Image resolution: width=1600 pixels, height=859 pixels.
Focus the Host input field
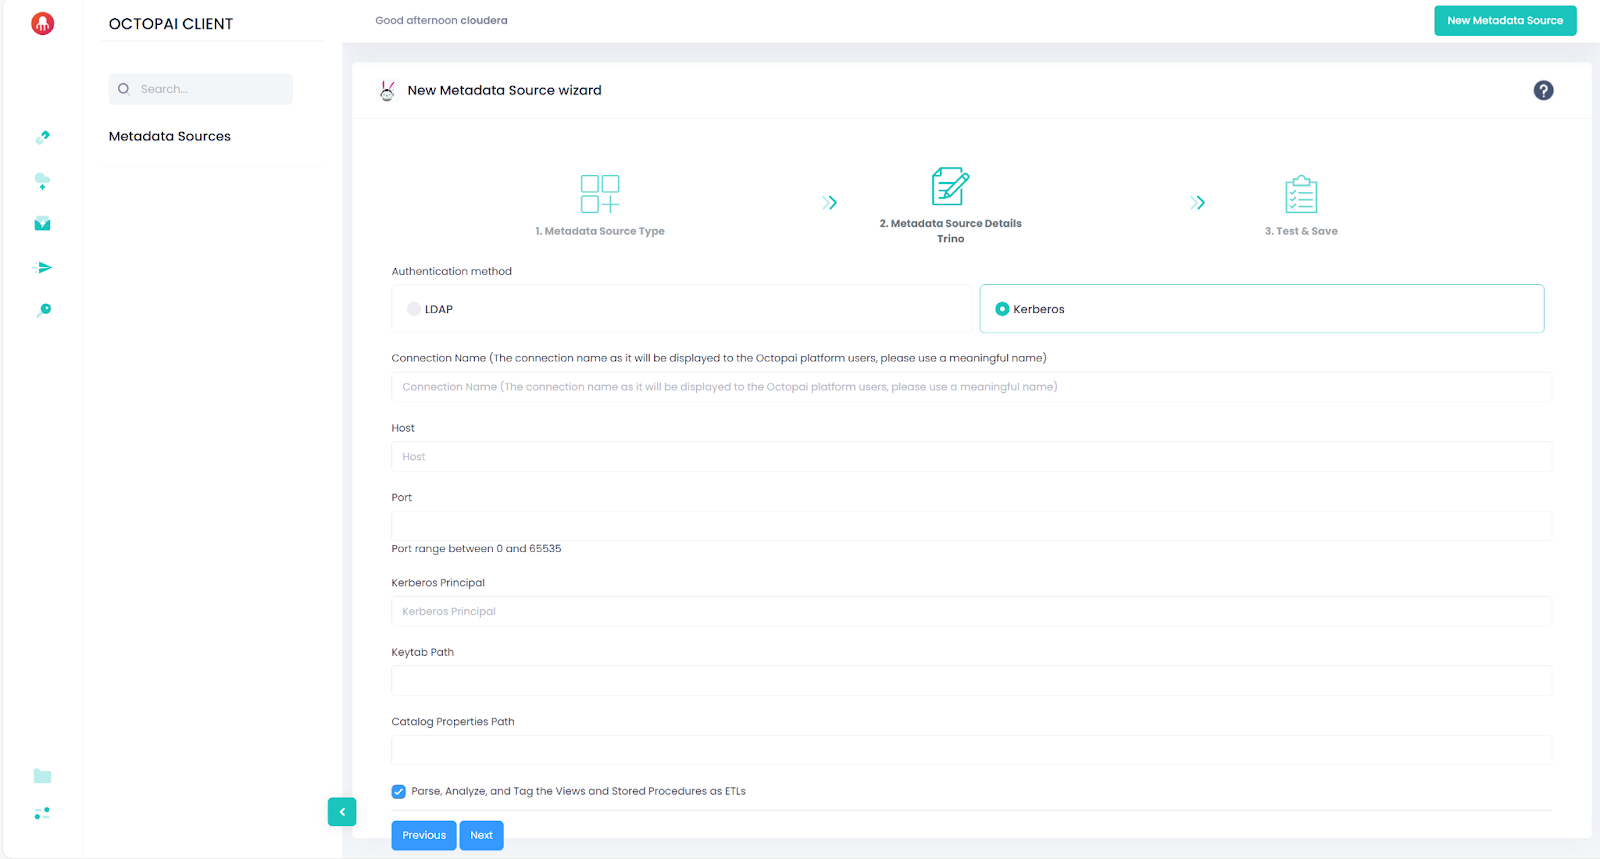click(x=972, y=457)
